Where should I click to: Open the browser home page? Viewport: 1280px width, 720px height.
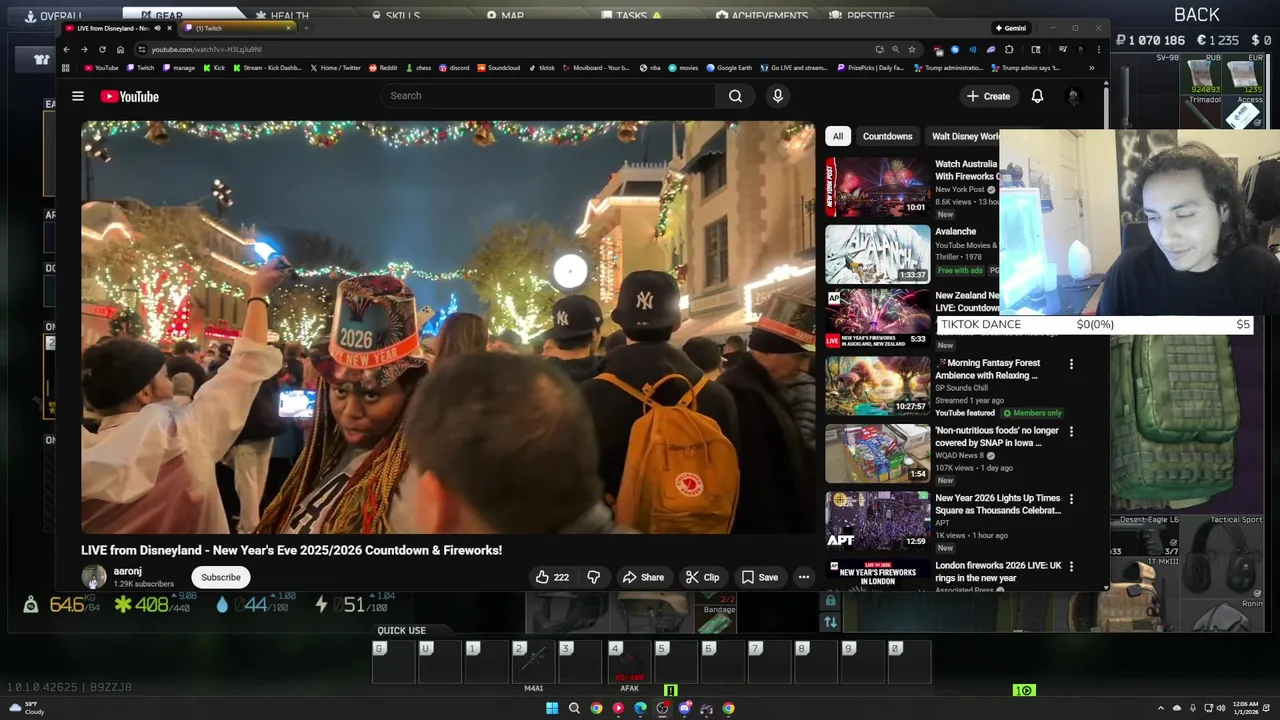120,49
